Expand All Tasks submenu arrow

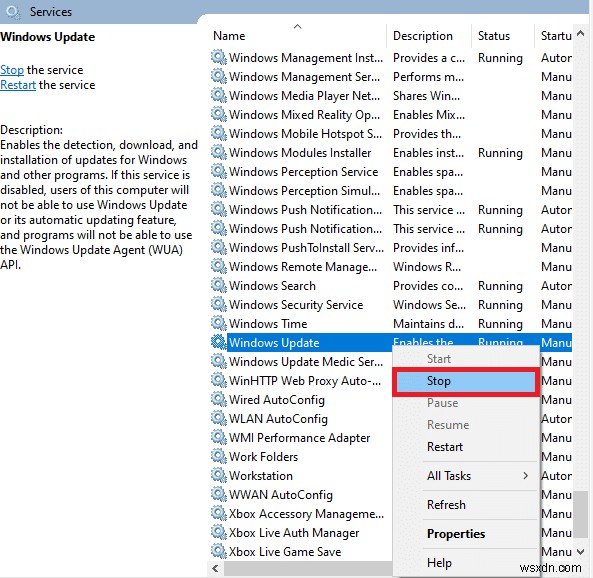pyautogui.click(x=525, y=476)
